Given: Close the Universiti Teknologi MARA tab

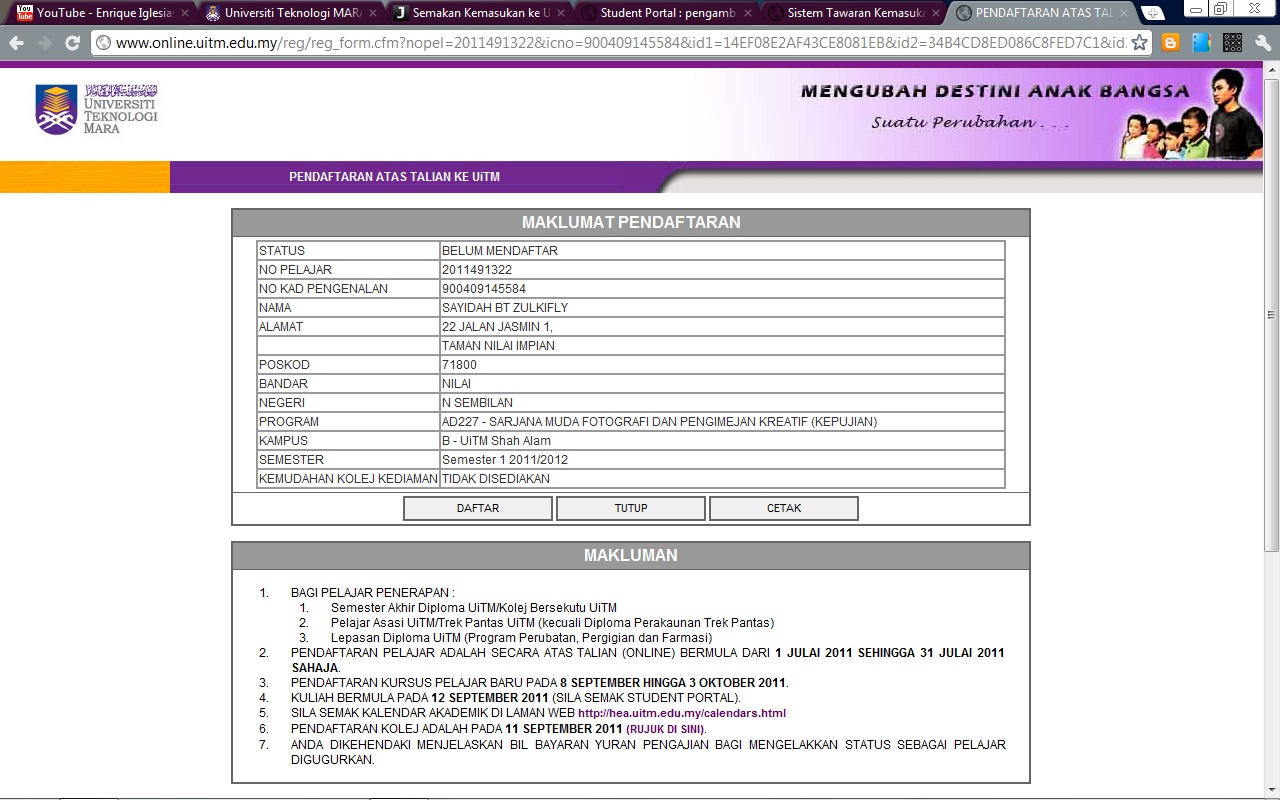Looking at the screenshot, I should pos(372,13).
